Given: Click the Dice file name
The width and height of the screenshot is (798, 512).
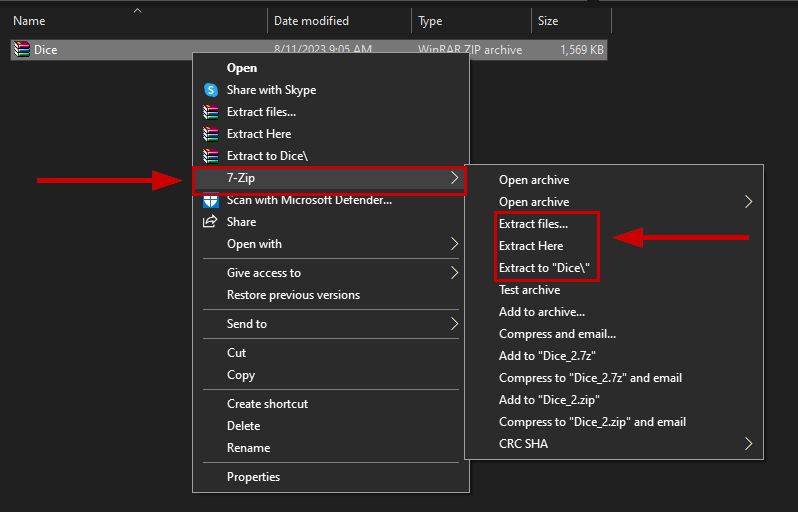Looking at the screenshot, I should point(45,50).
